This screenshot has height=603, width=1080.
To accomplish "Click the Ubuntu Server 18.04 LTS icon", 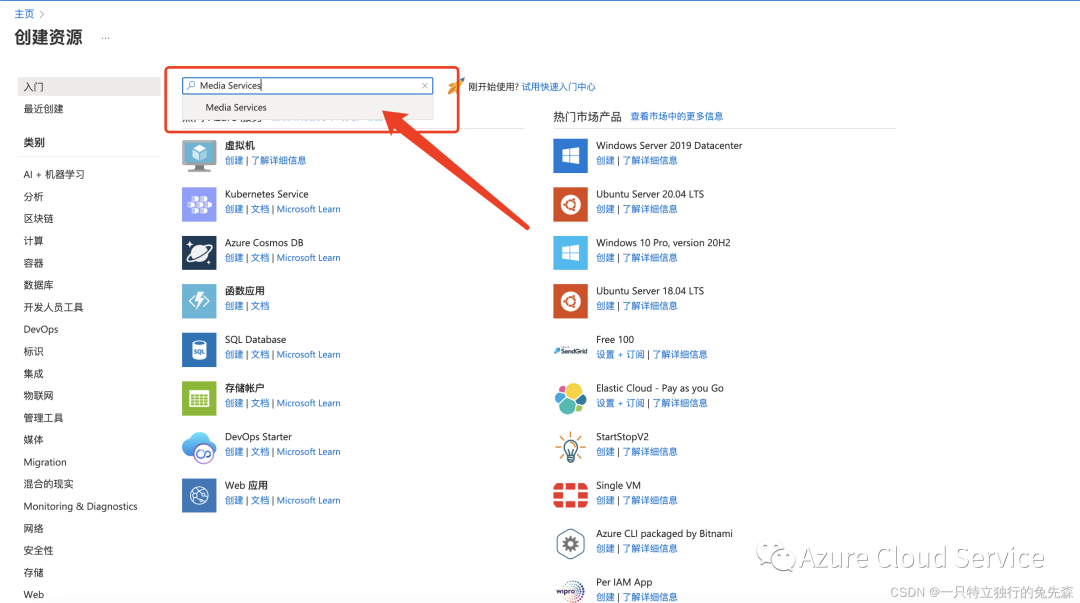I will pos(570,301).
